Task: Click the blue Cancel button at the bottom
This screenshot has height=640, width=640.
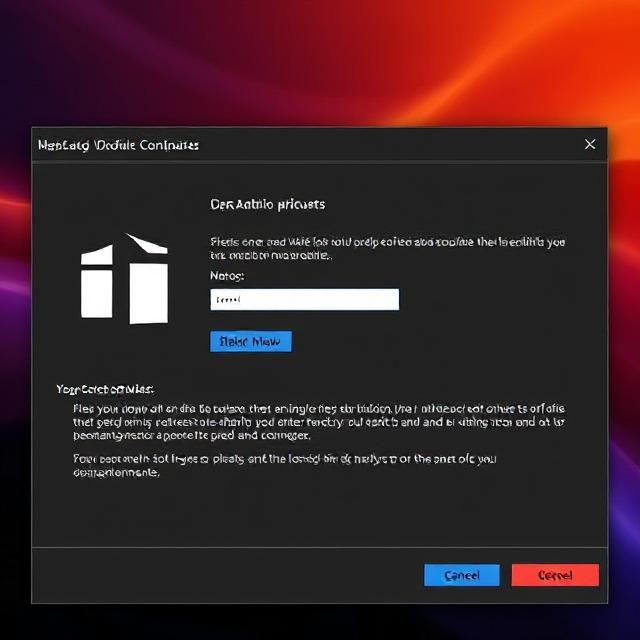Action: click(x=461, y=575)
